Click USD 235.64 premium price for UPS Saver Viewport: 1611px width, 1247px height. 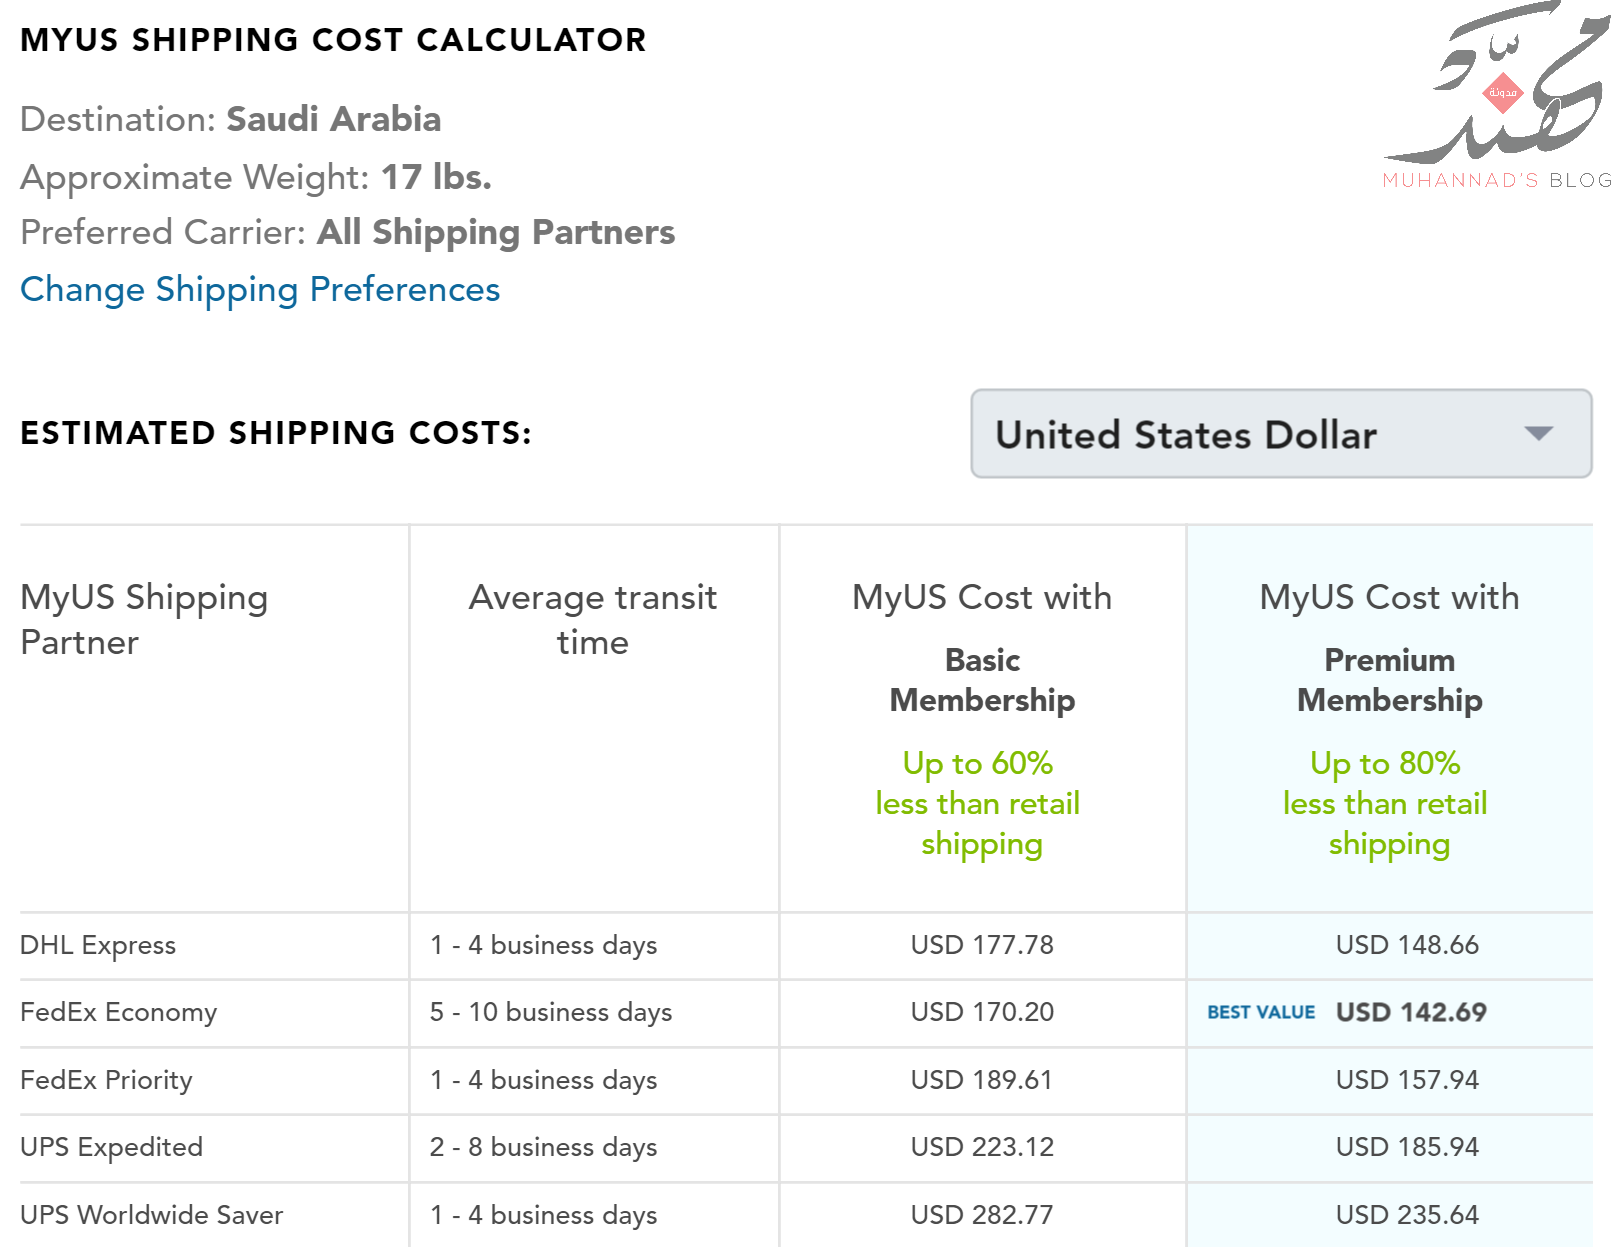pos(1407,1215)
